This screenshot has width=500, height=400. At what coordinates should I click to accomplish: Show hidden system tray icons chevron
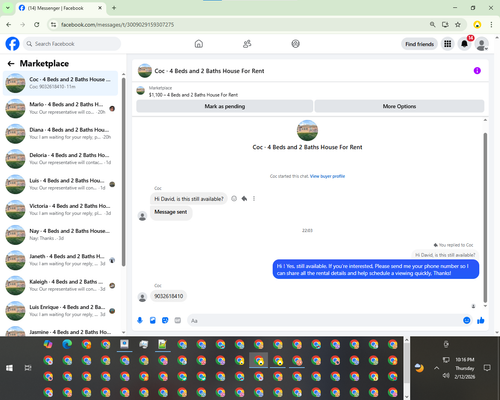click(x=436, y=368)
